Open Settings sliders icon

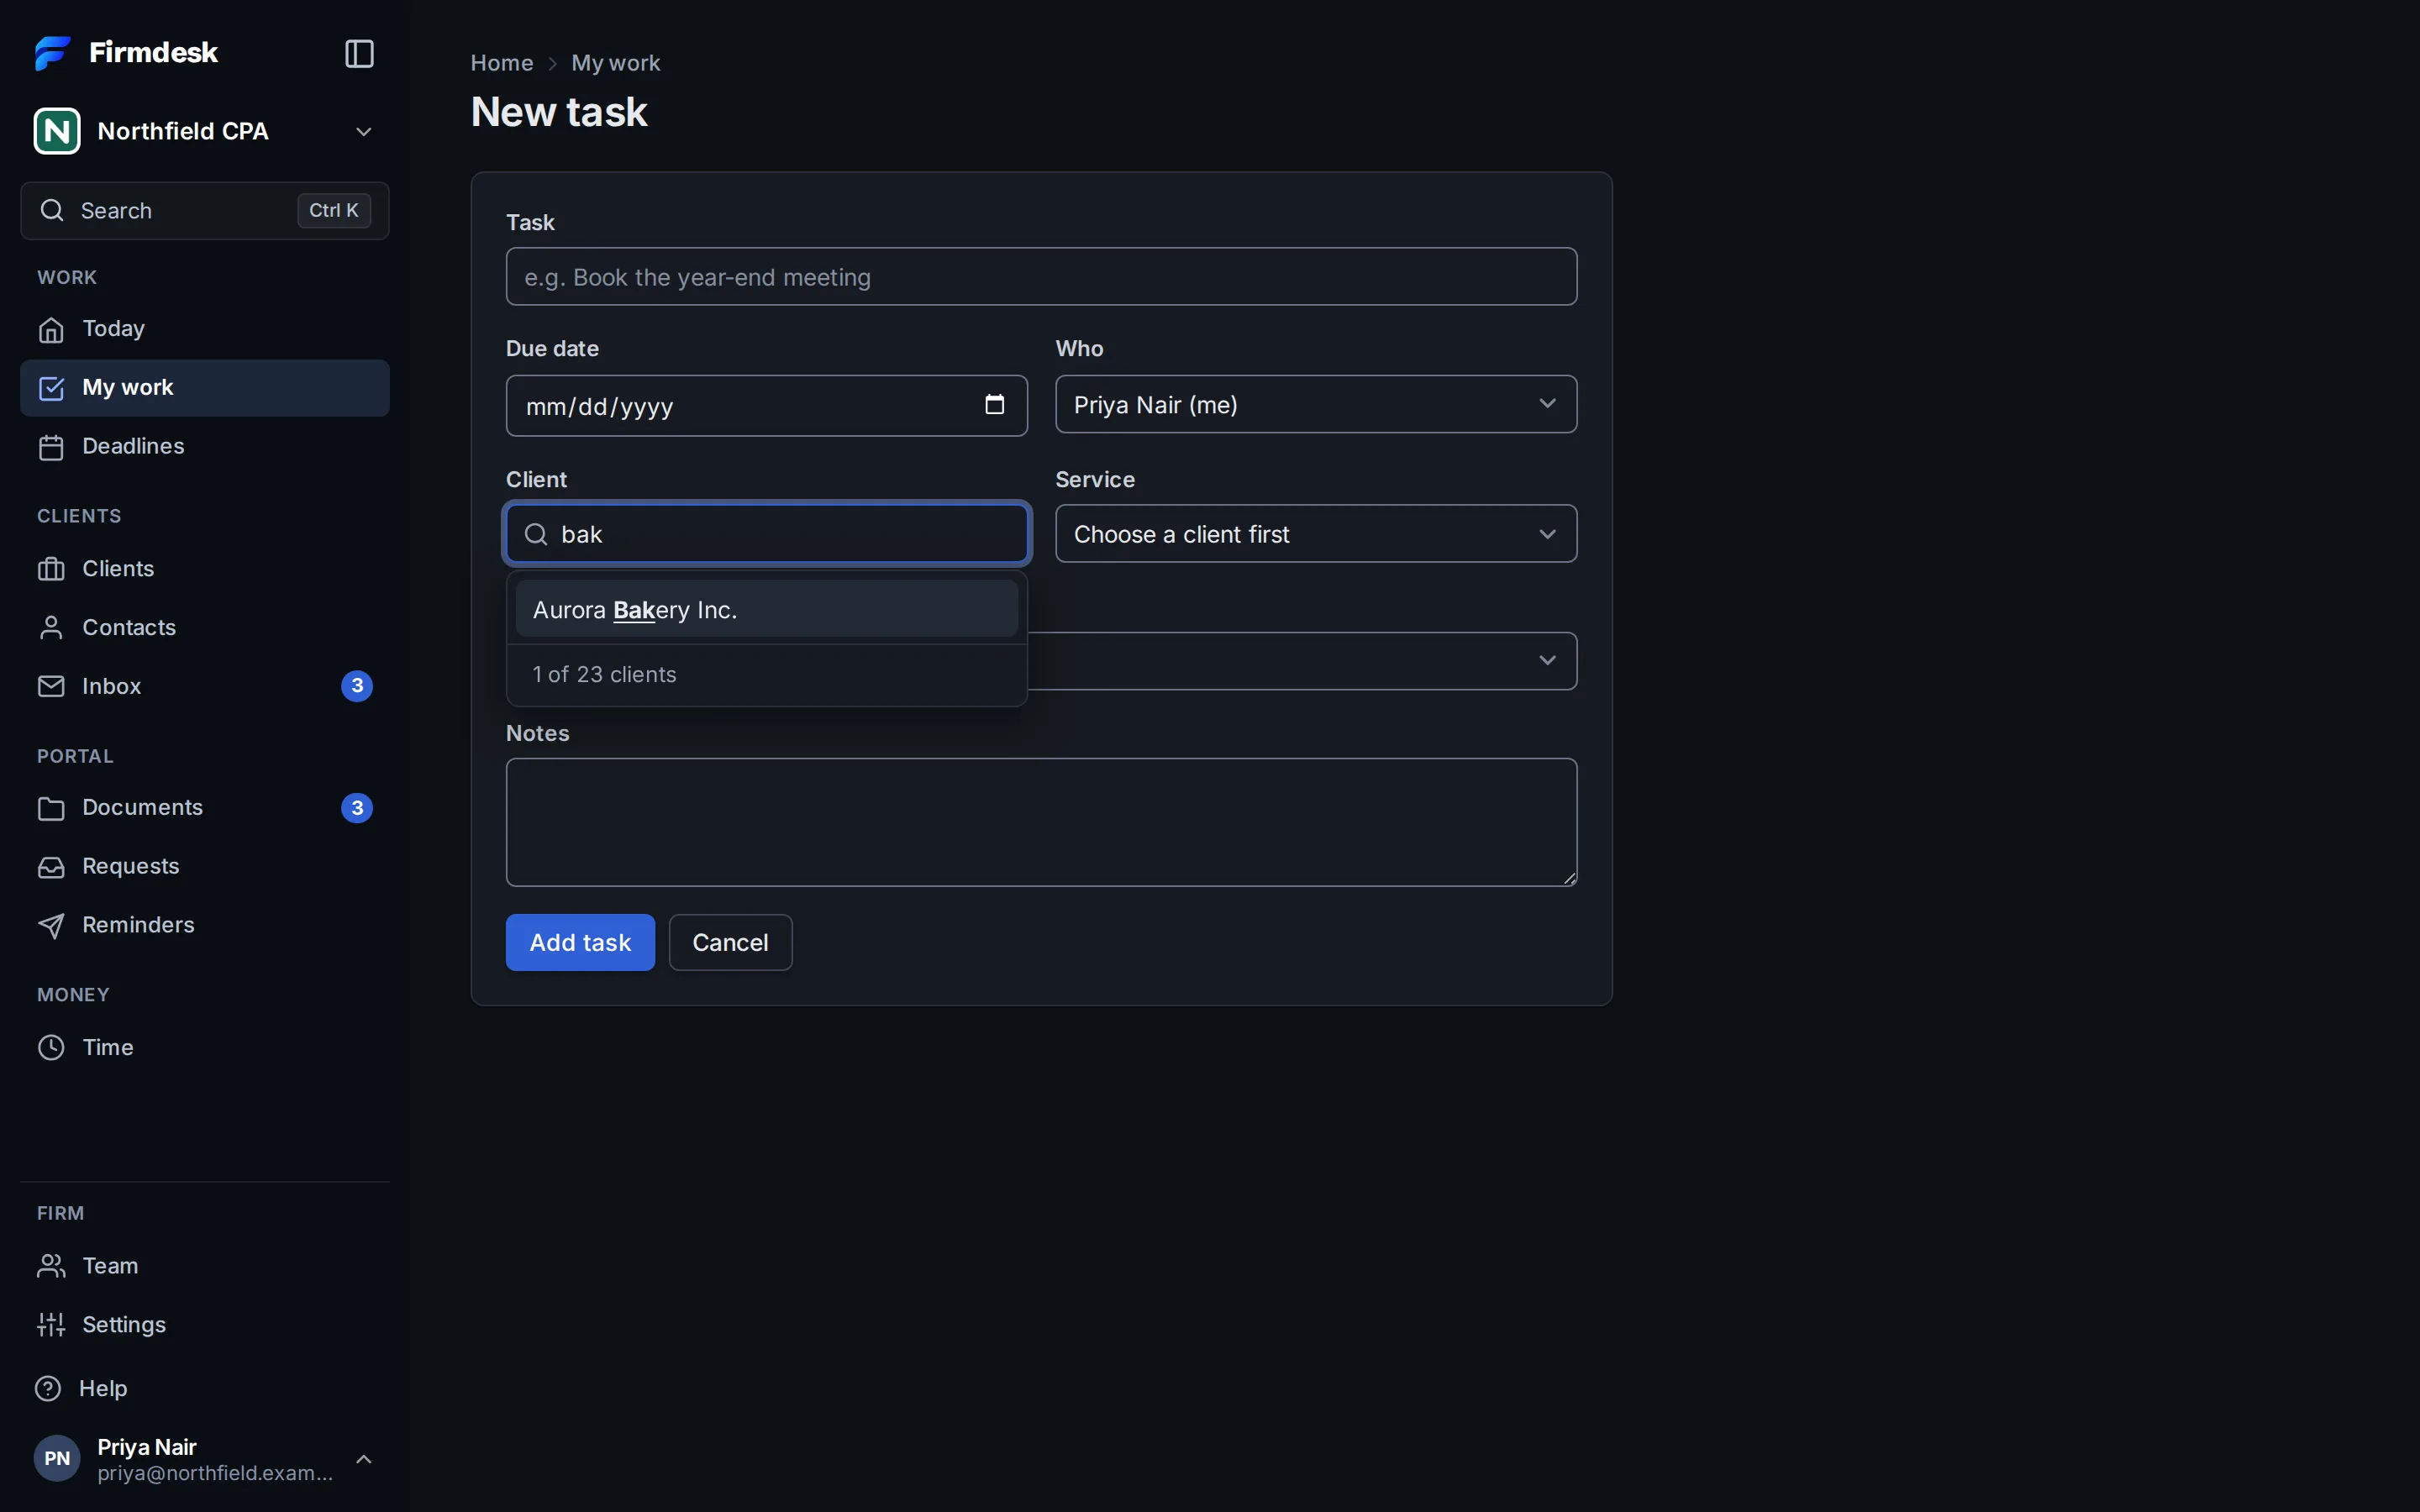pyautogui.click(x=51, y=1325)
